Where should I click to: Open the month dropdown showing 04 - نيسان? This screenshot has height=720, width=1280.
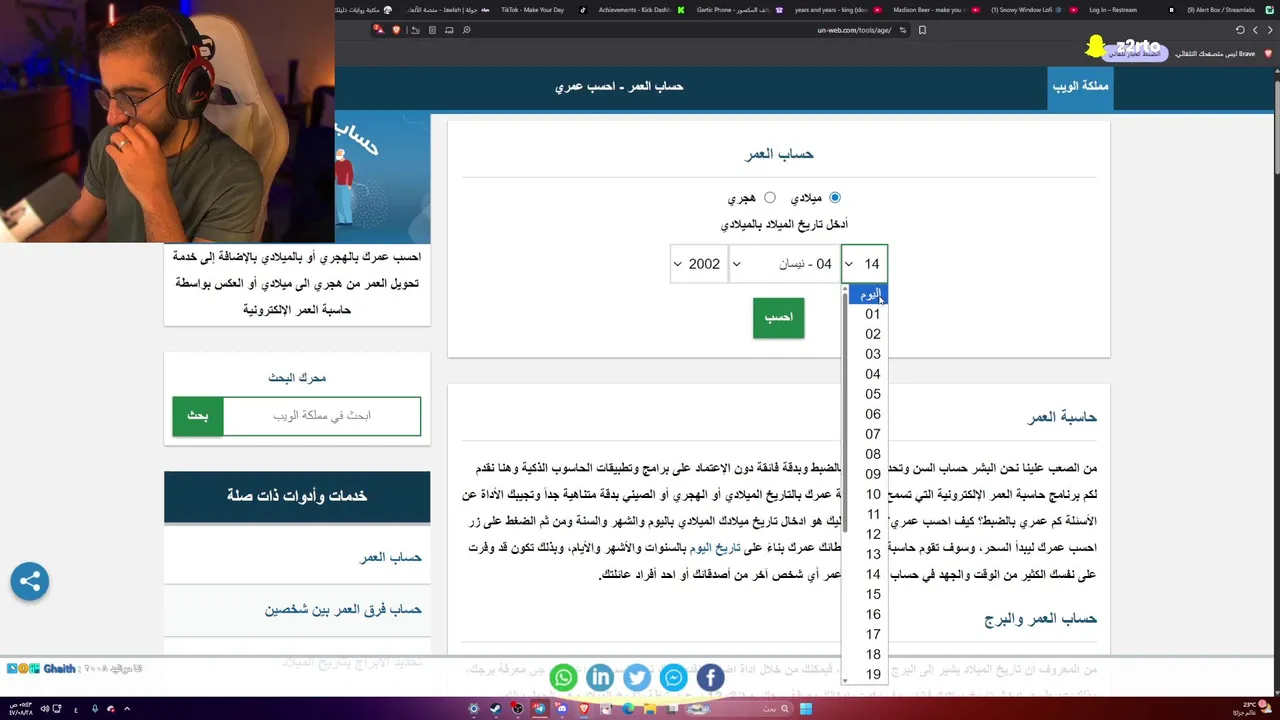[783, 264]
